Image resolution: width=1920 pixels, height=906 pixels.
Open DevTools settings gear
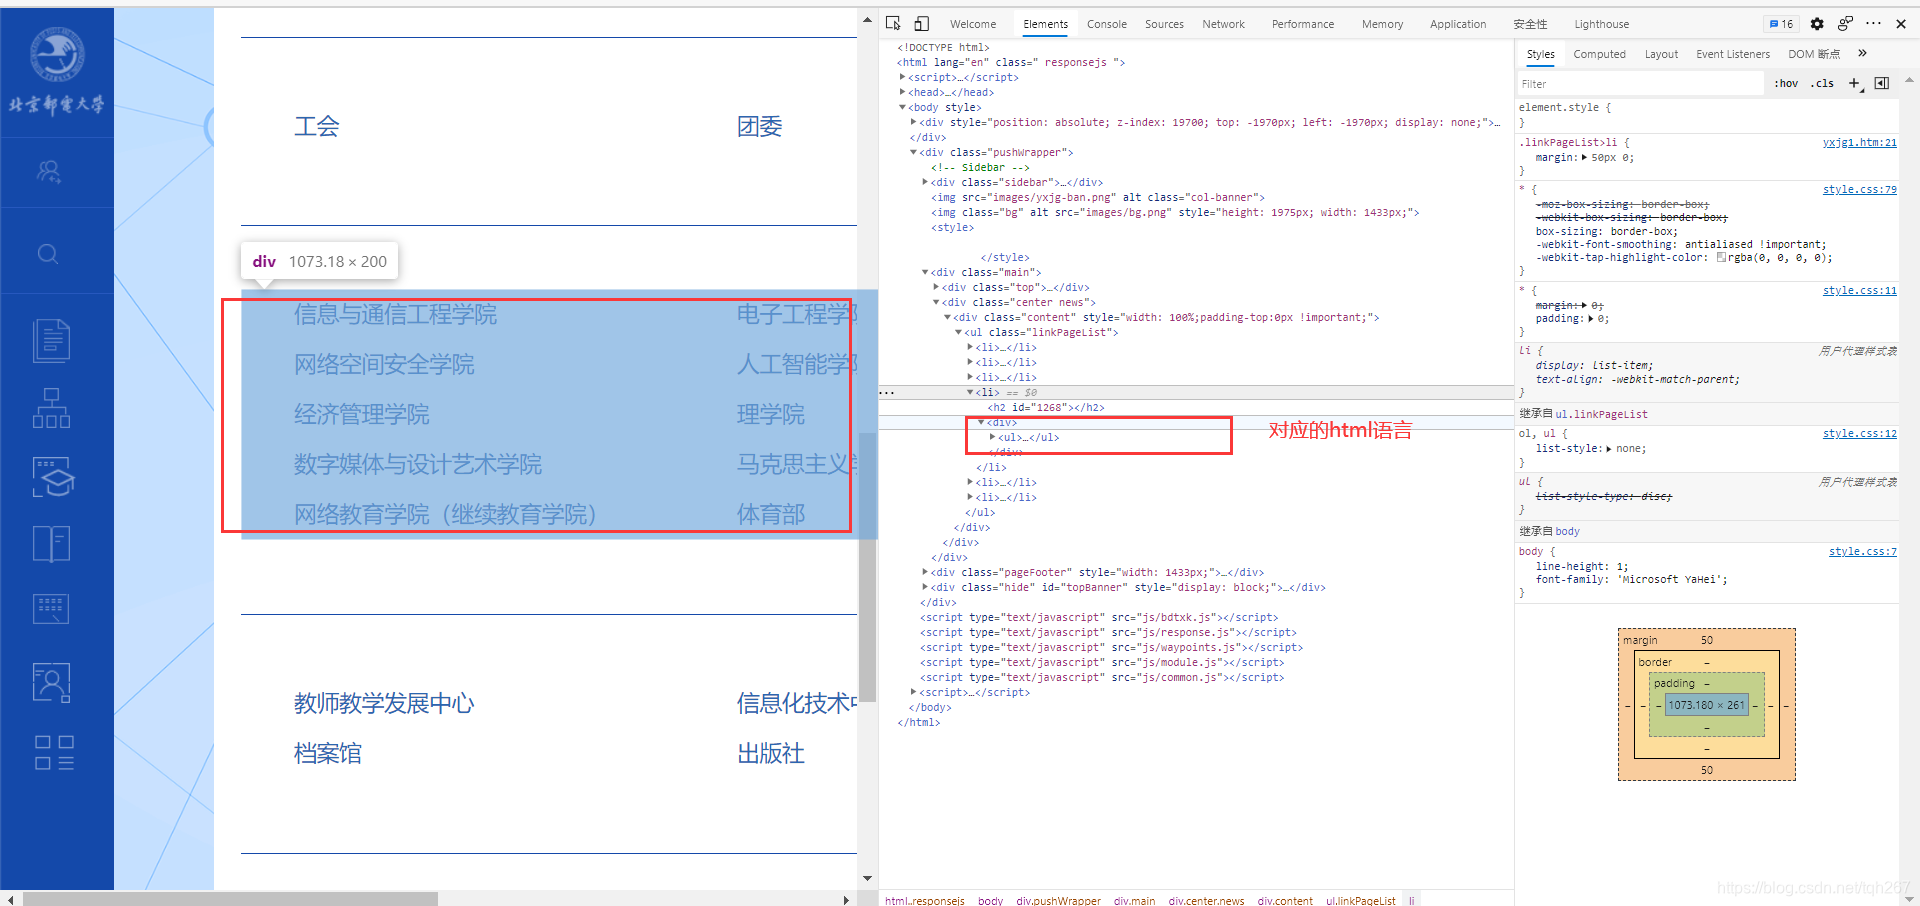pos(1817,24)
